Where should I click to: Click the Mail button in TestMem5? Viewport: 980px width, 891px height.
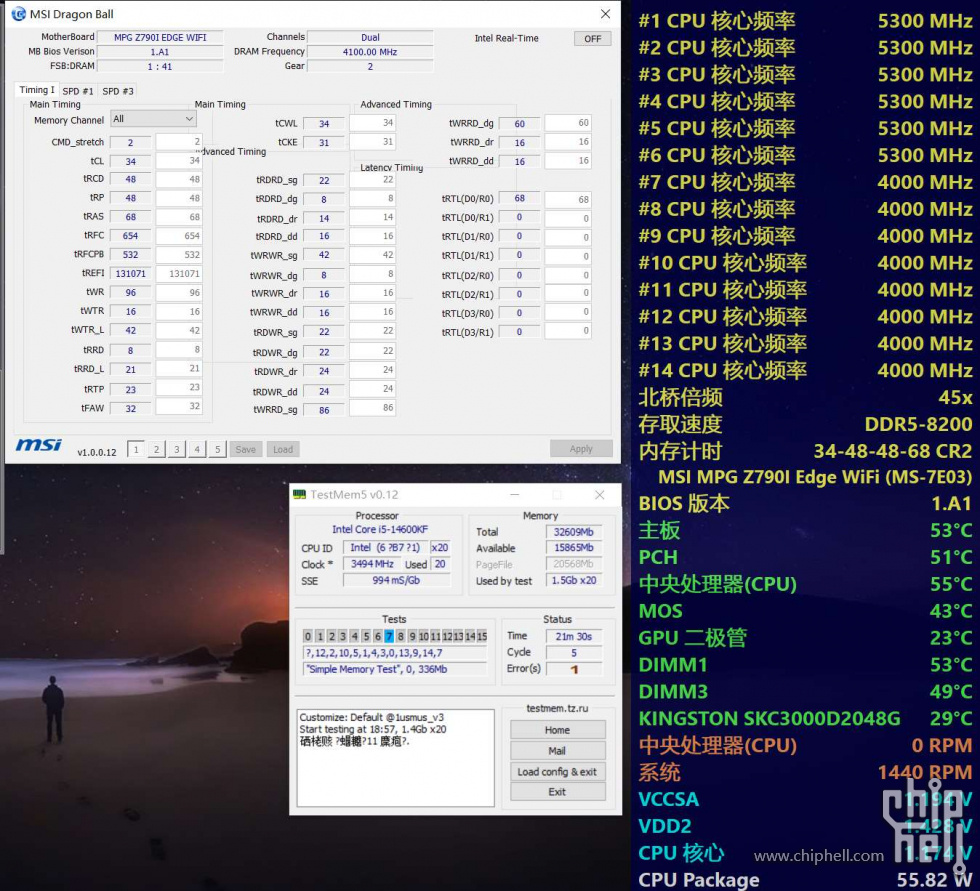point(558,750)
